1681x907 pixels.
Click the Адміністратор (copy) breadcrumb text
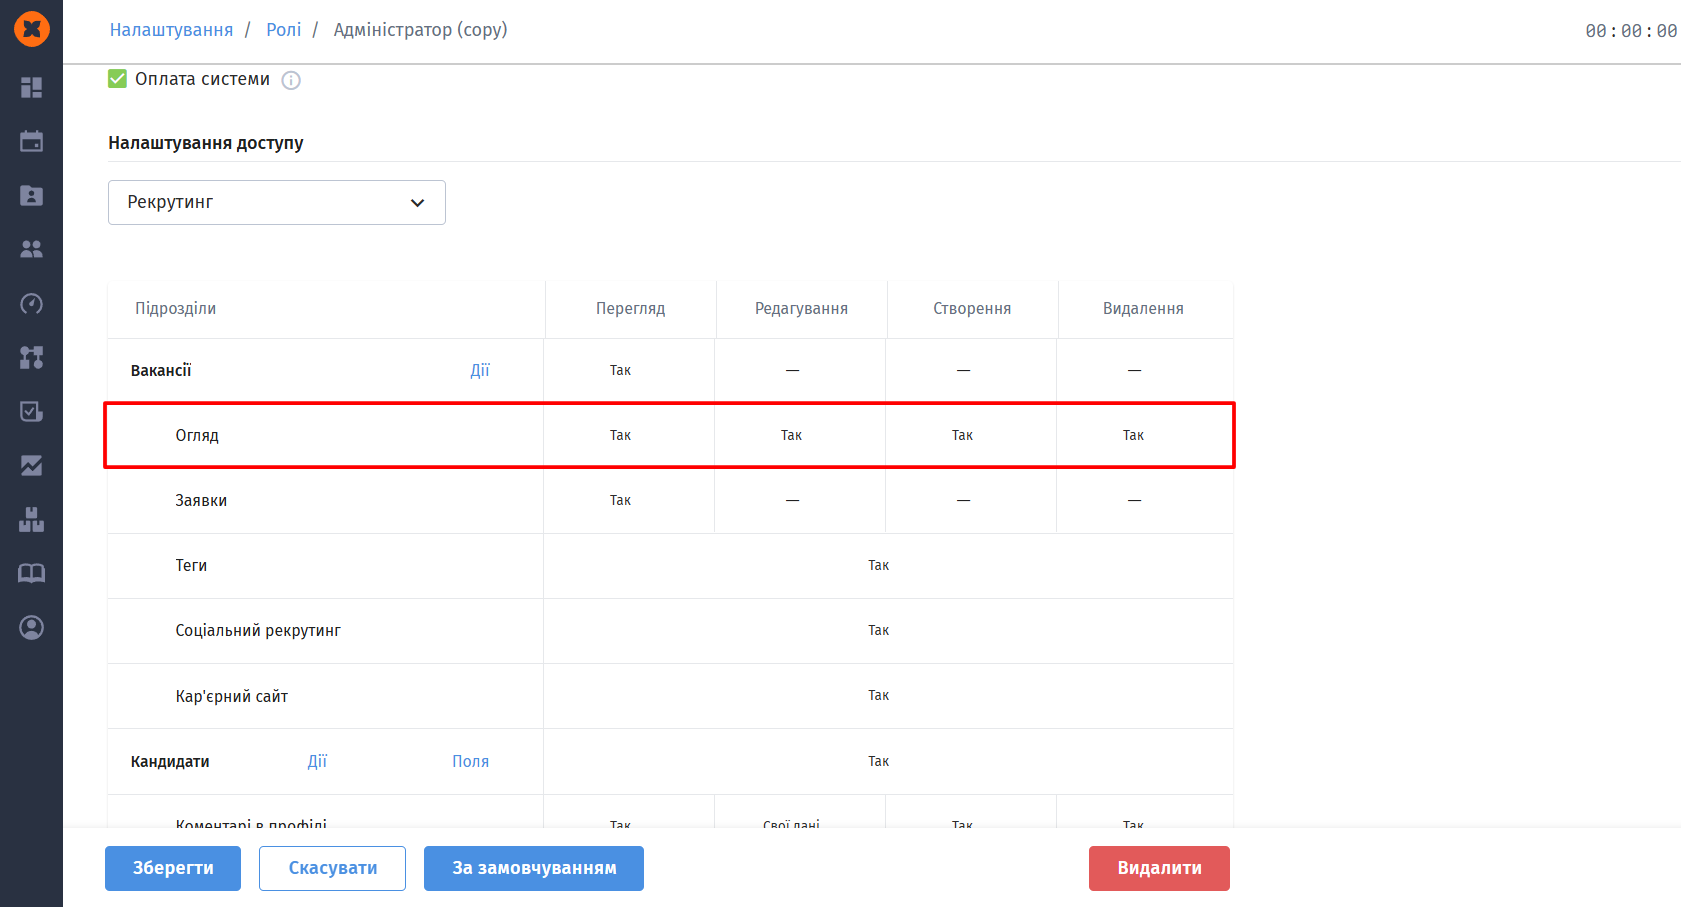pyautogui.click(x=420, y=30)
